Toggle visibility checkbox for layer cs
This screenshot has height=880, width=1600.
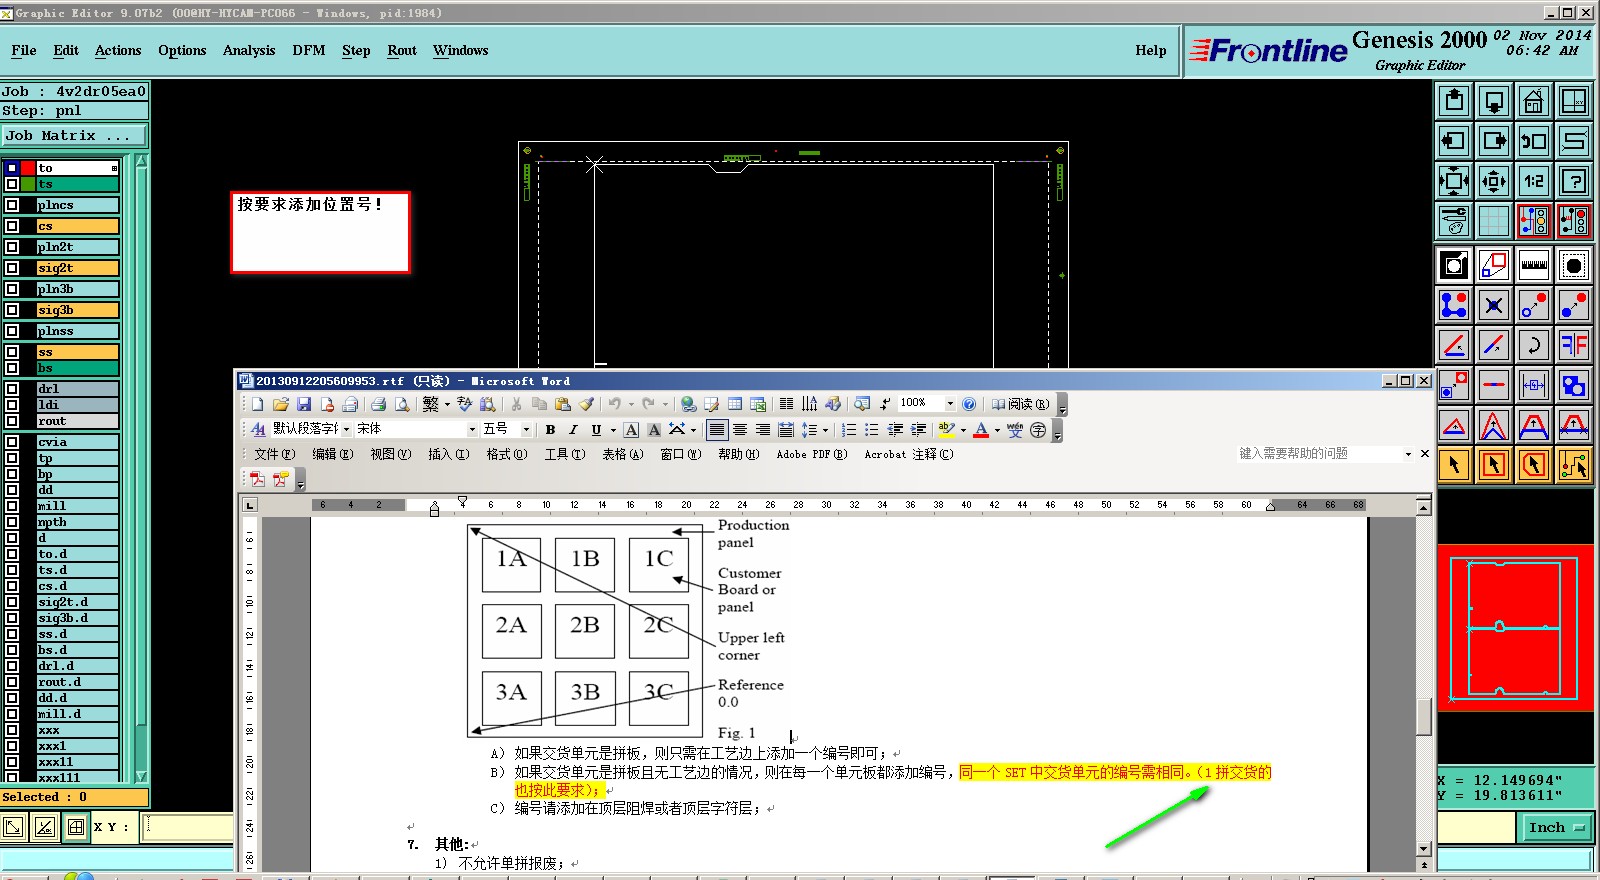[x=12, y=226]
